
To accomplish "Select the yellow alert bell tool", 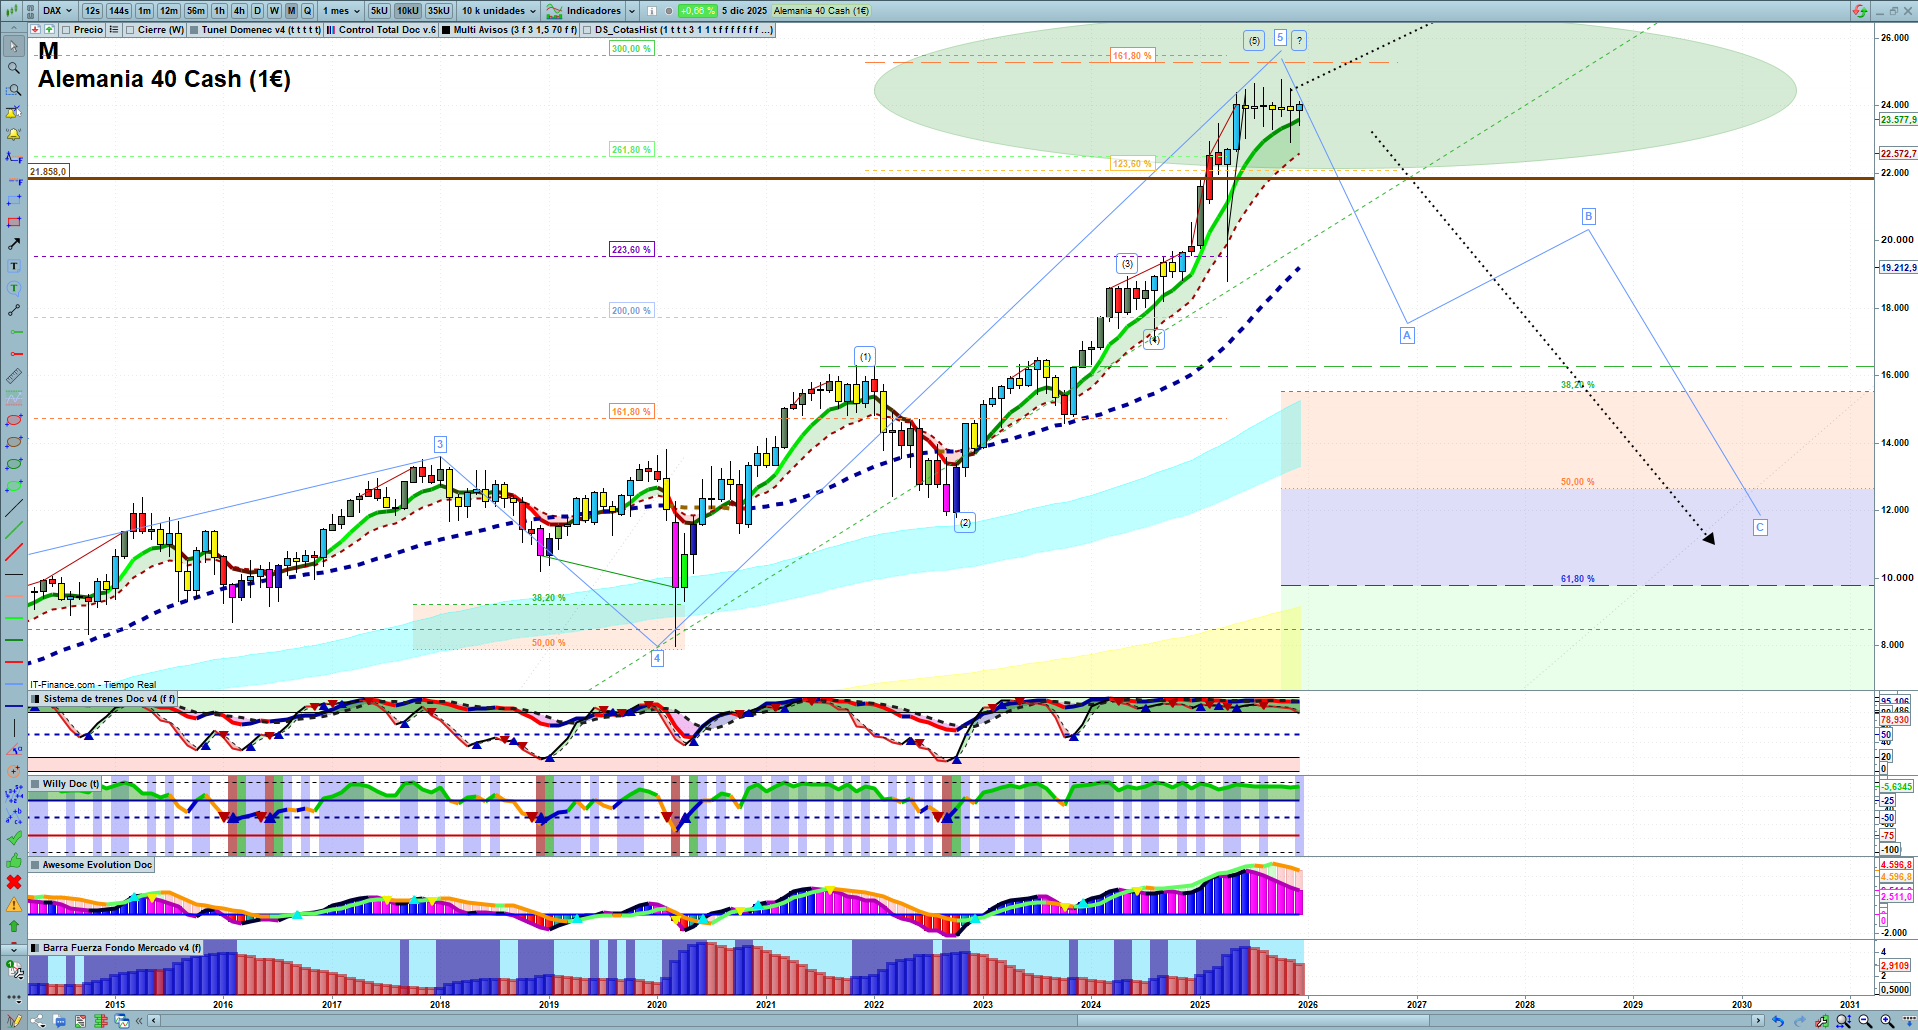I will click(14, 134).
